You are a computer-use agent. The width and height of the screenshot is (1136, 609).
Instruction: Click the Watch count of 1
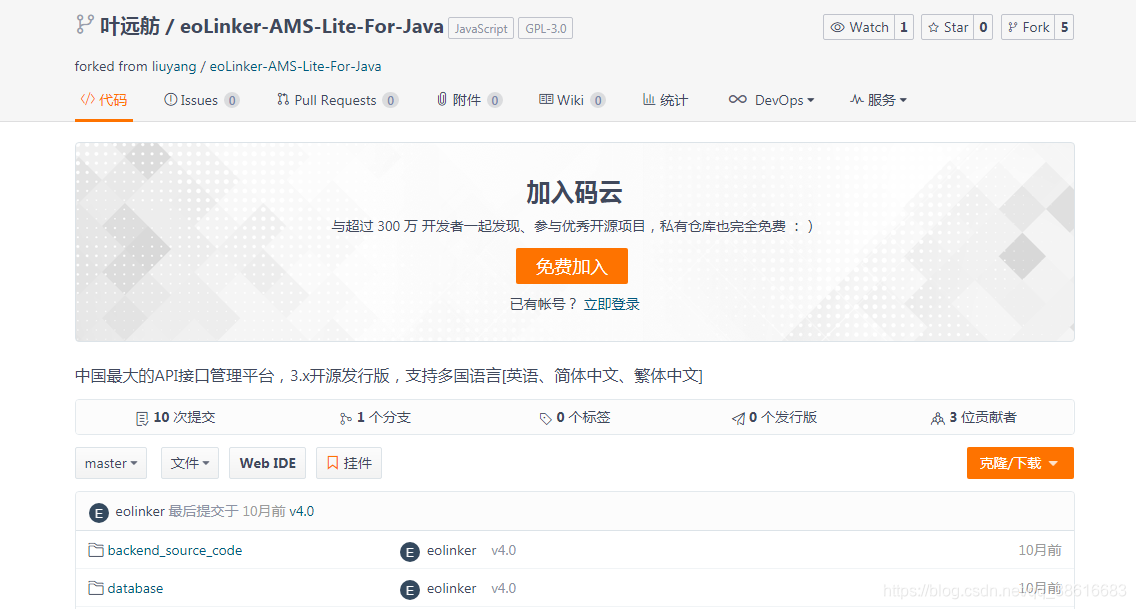click(x=903, y=28)
